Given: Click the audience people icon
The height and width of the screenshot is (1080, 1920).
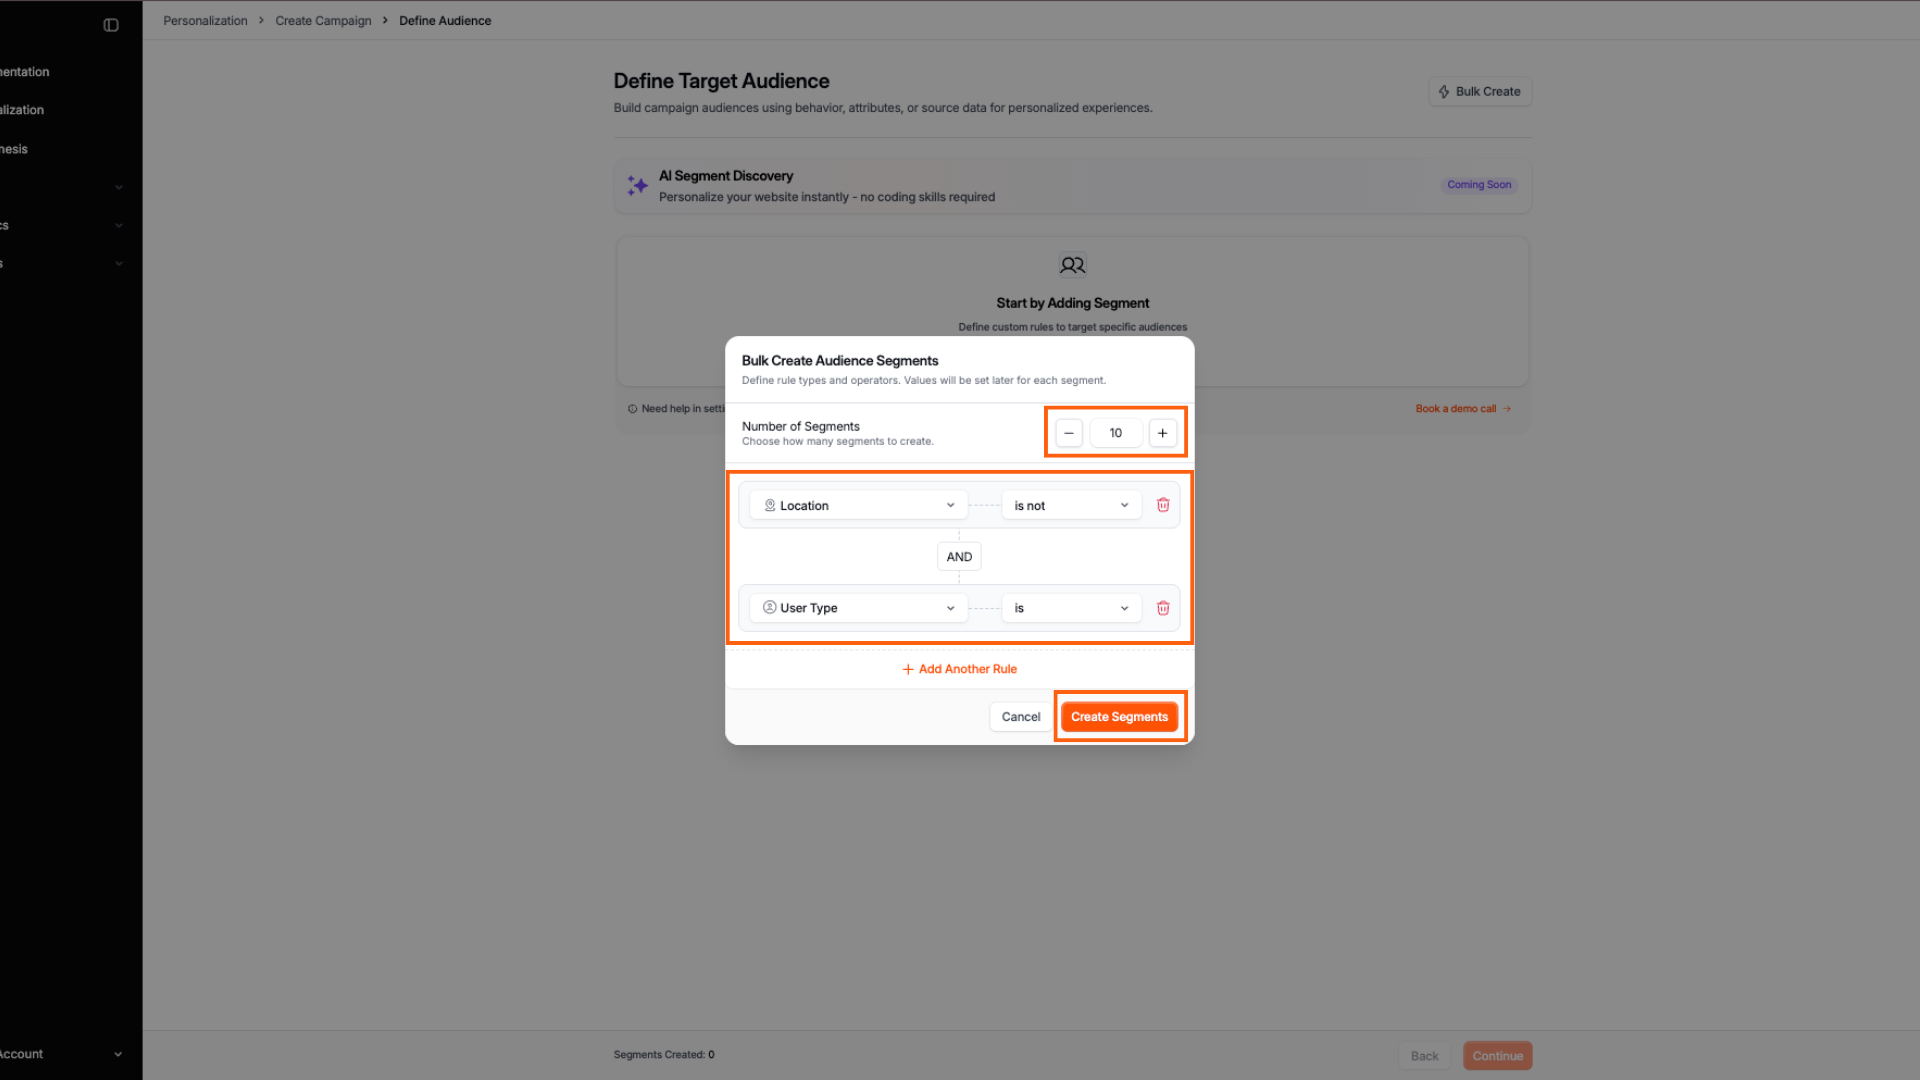Looking at the screenshot, I should [1072, 265].
